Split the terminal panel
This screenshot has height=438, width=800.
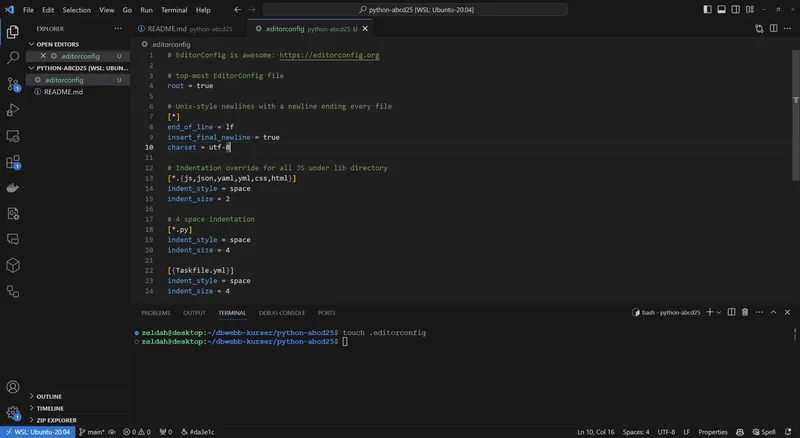pos(731,312)
